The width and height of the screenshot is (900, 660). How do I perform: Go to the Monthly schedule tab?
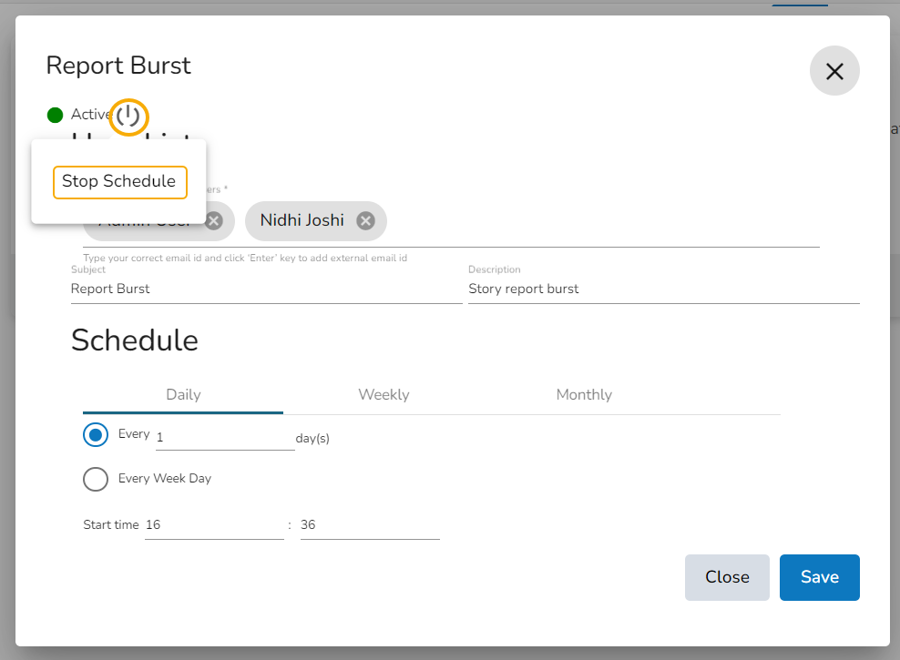click(x=584, y=395)
